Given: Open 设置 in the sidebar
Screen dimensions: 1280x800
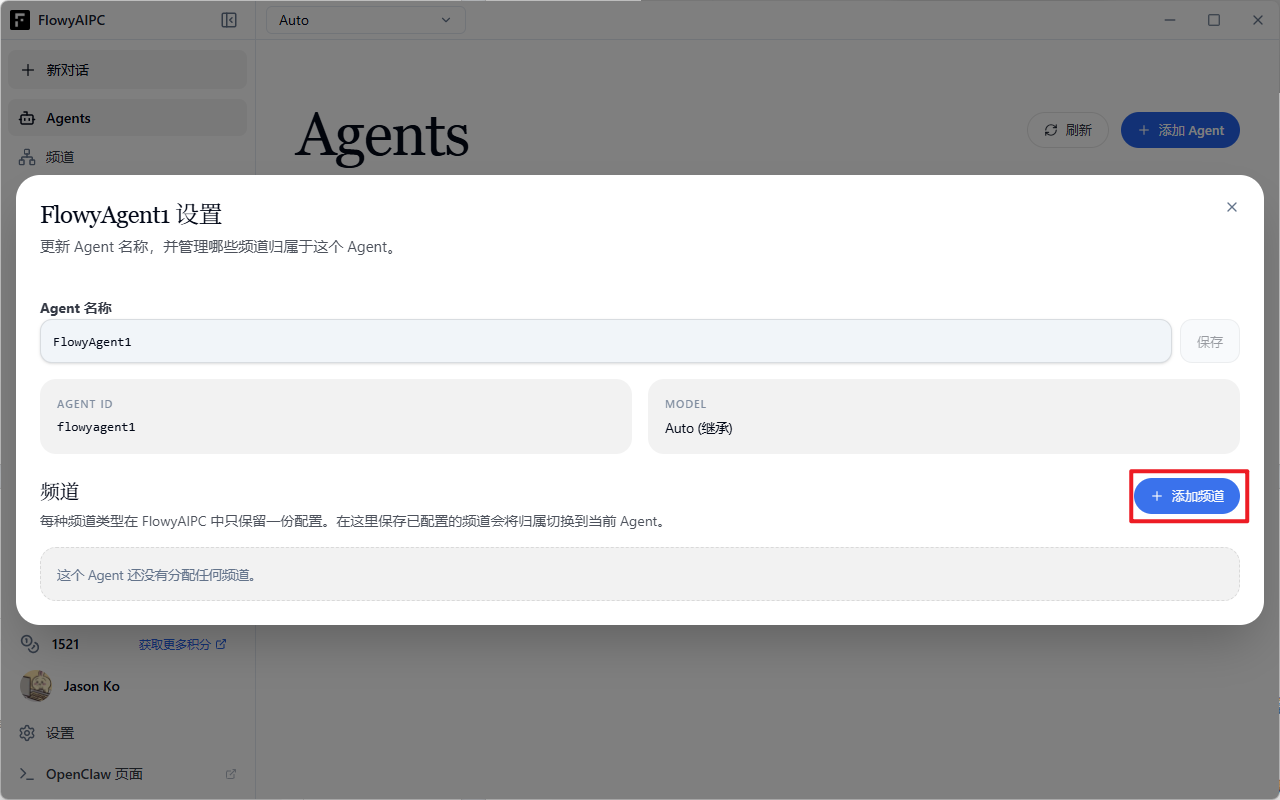Looking at the screenshot, I should (60, 733).
